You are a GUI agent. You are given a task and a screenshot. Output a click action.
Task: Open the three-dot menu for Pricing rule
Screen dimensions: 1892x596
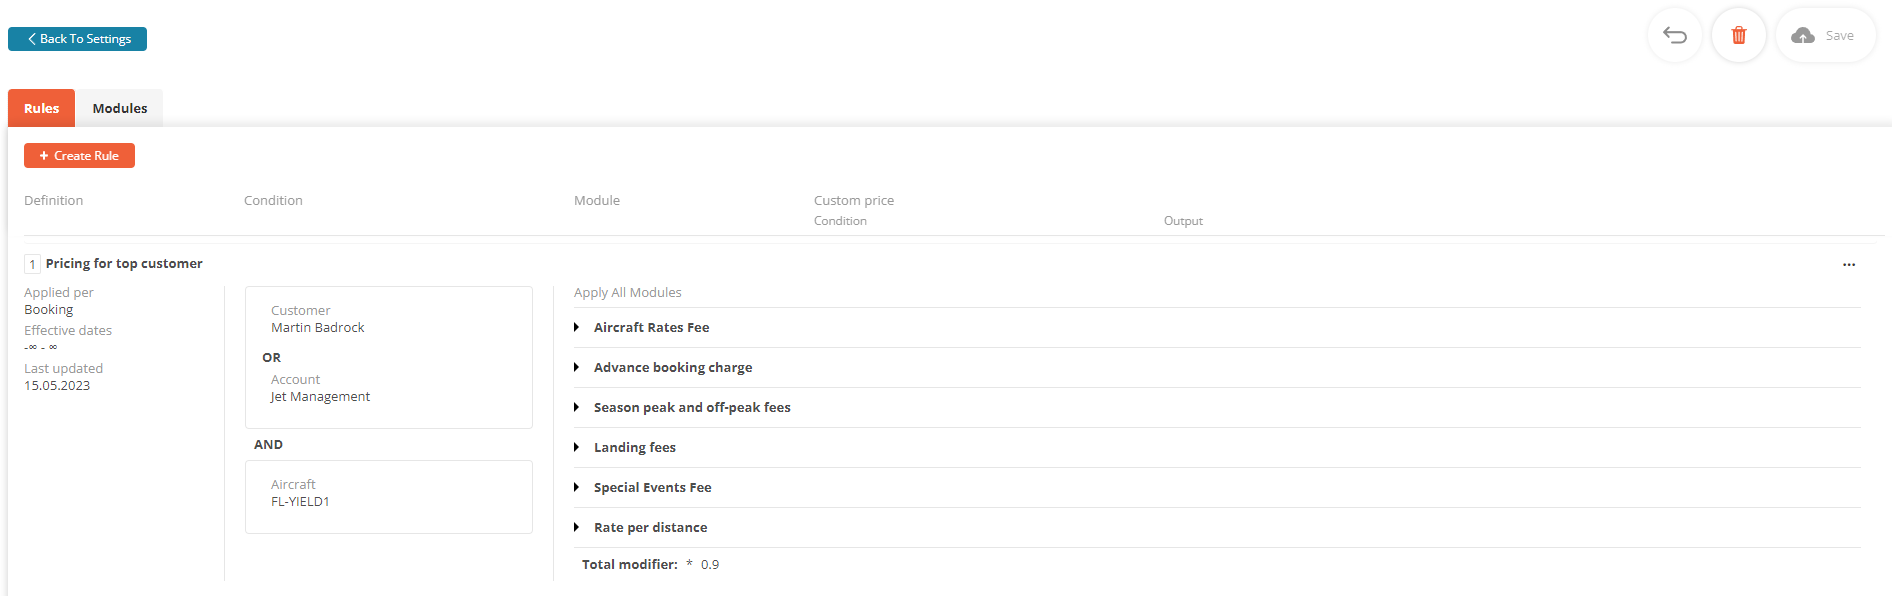pyautogui.click(x=1848, y=265)
